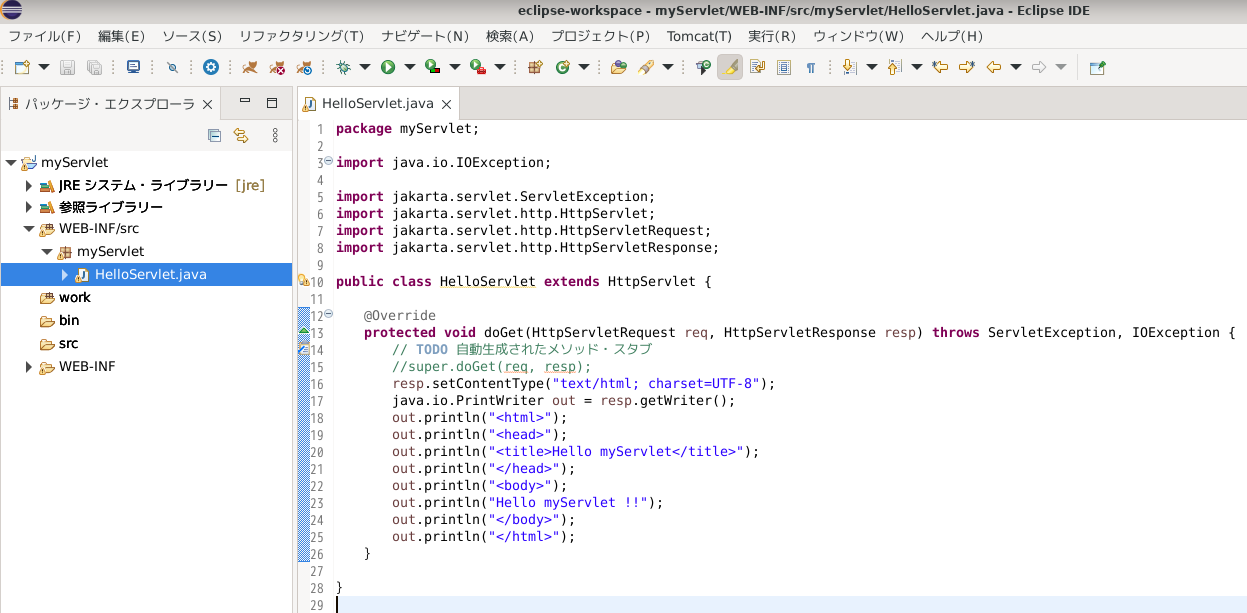
Task: Restart Tomcat with the blue-arrow cat icon
Action: (x=305, y=67)
